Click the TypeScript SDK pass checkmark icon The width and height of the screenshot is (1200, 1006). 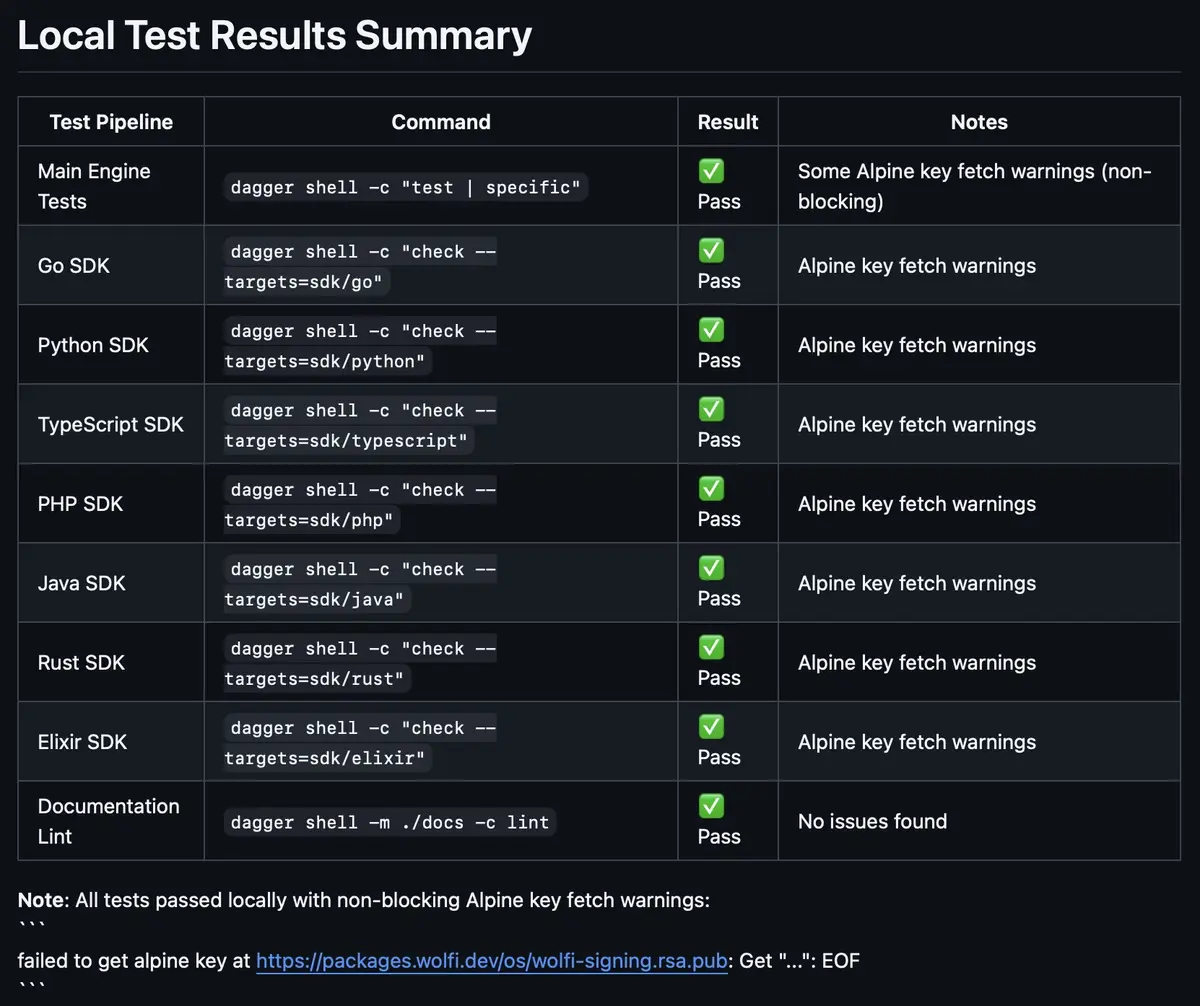711,409
